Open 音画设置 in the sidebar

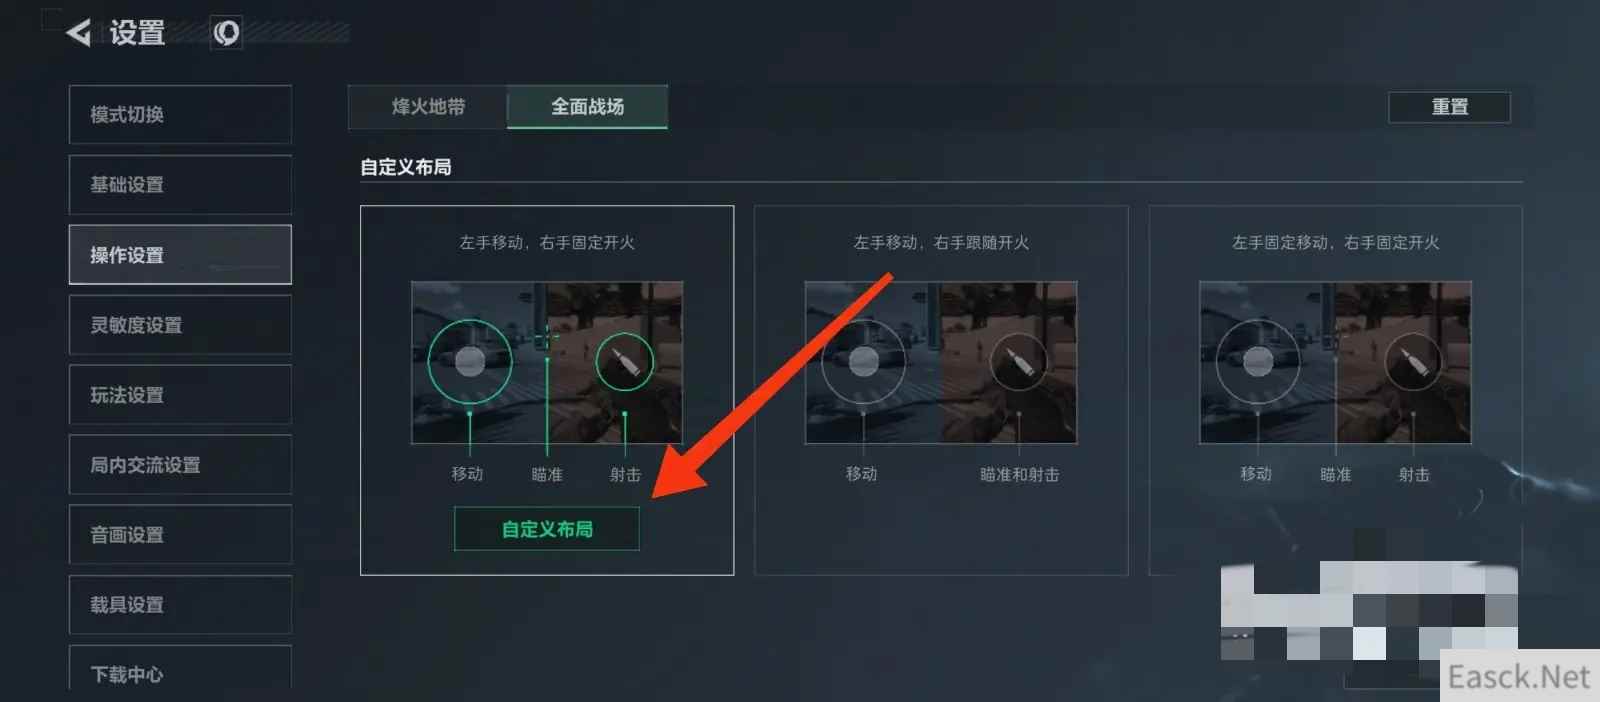180,535
